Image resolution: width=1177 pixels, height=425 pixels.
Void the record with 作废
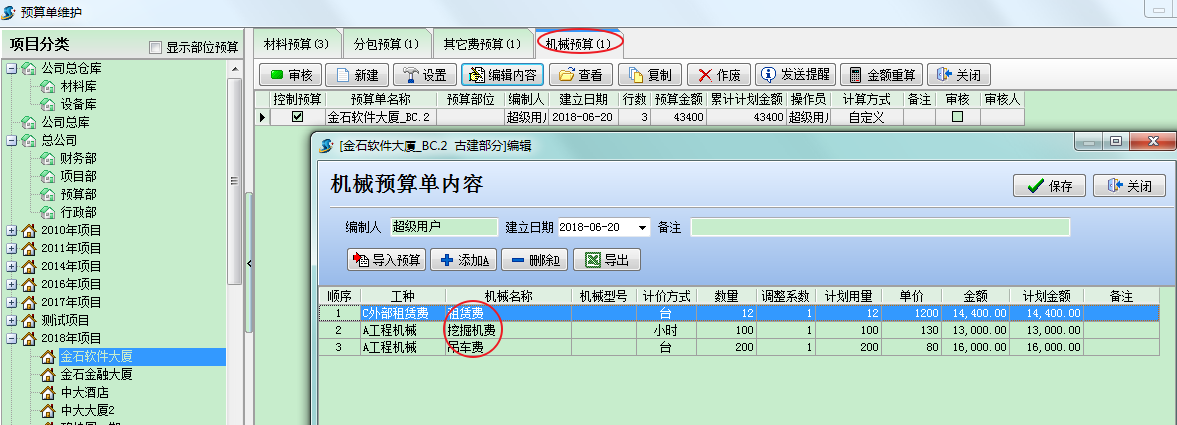click(718, 74)
